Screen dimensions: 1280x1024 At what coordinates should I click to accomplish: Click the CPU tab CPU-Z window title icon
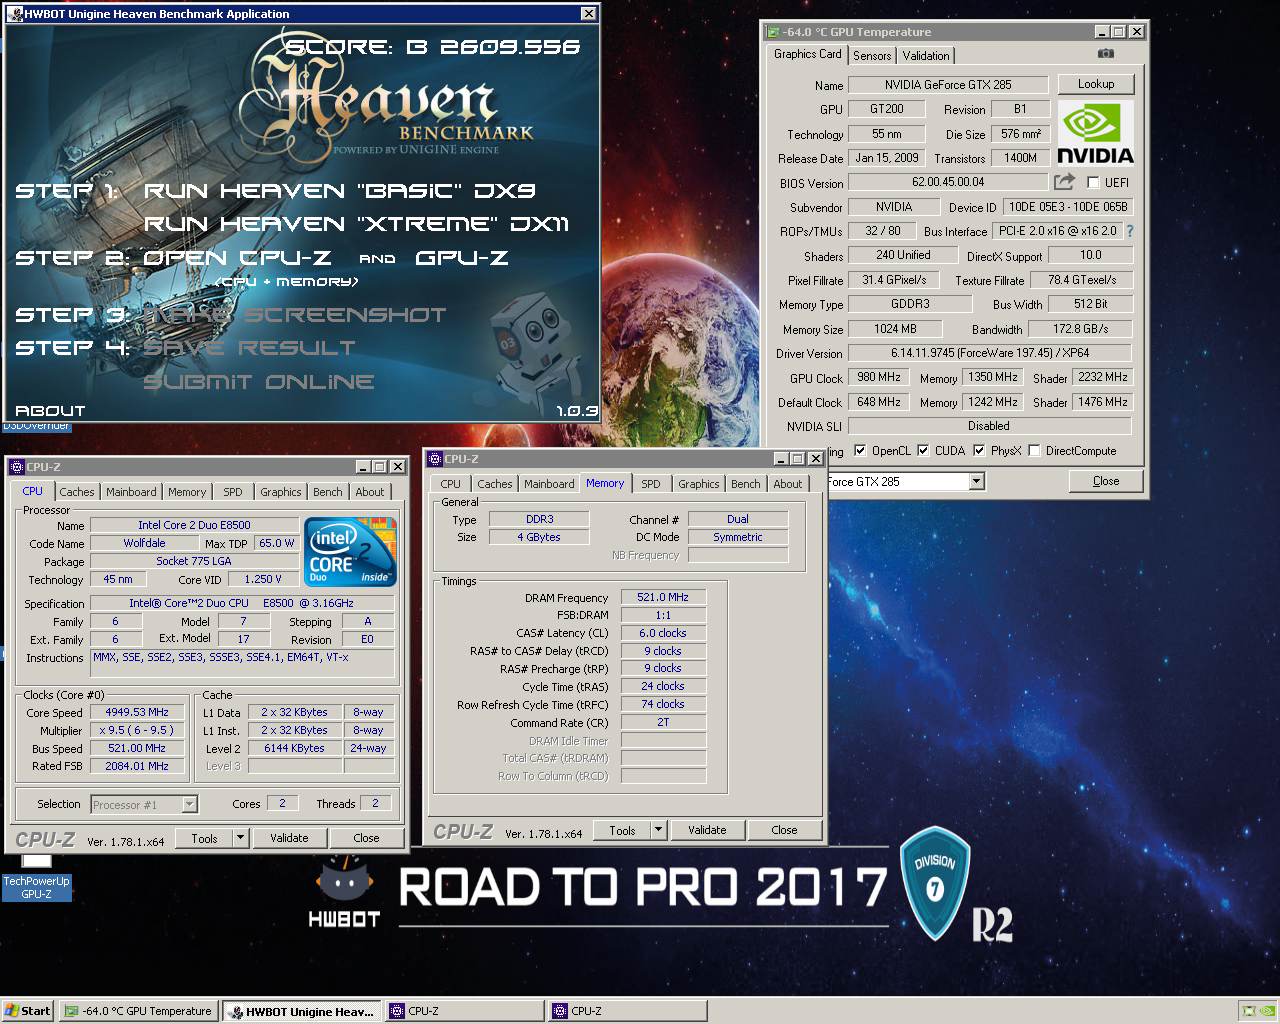[x=16, y=466]
